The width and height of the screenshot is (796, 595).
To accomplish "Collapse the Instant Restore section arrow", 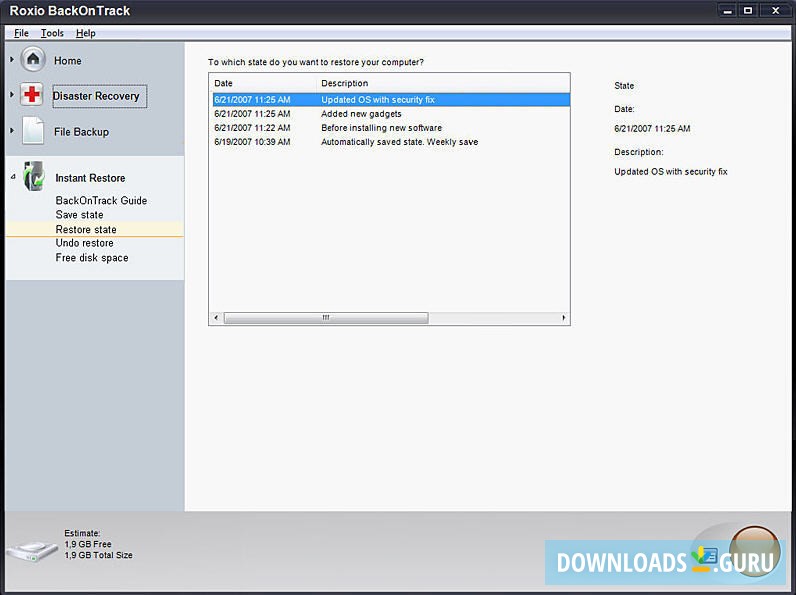I will [x=13, y=177].
